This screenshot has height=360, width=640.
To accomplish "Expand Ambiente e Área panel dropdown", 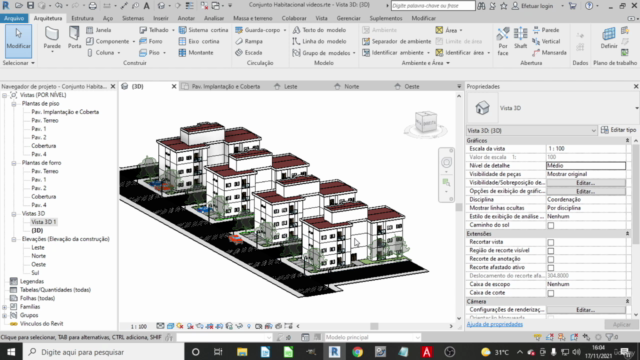I will click(x=426, y=63).
